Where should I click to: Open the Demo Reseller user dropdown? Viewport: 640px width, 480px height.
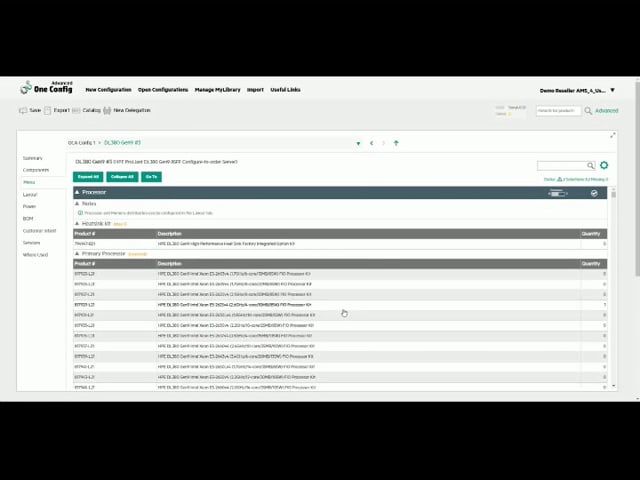[x=613, y=90]
